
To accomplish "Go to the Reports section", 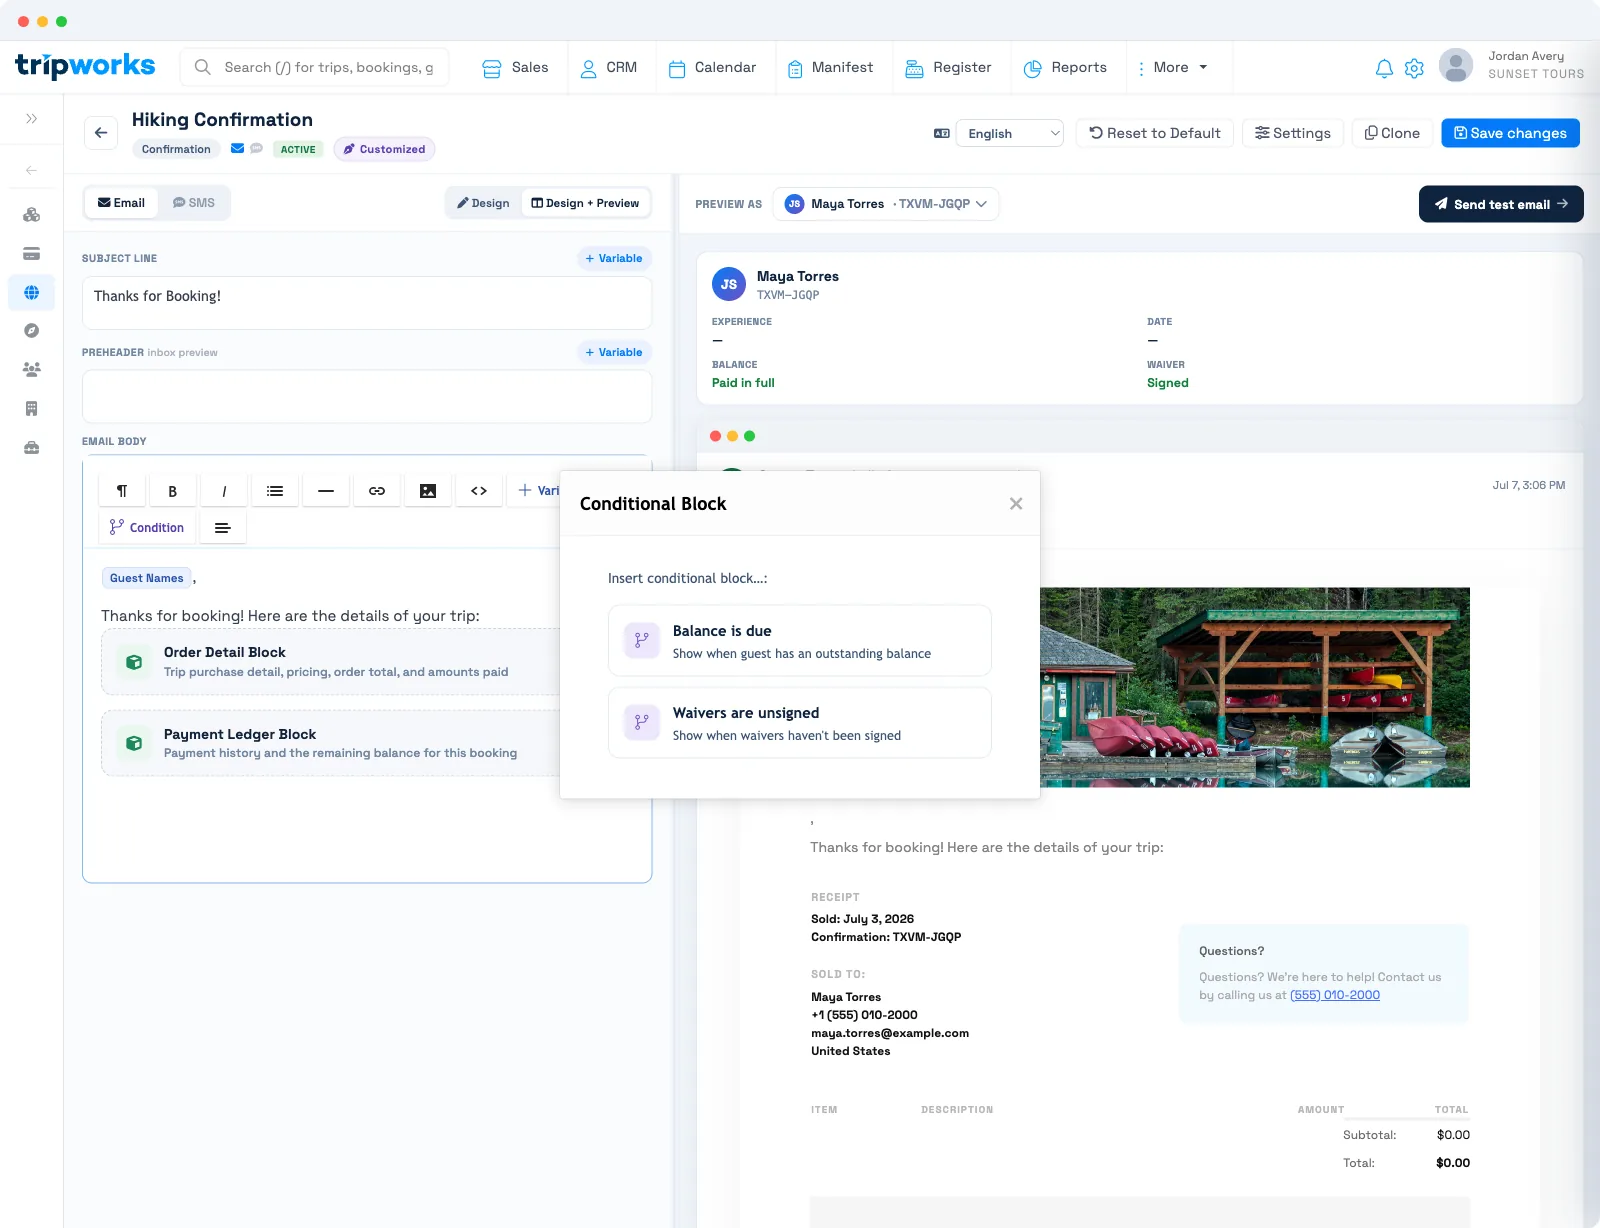I will [1066, 68].
